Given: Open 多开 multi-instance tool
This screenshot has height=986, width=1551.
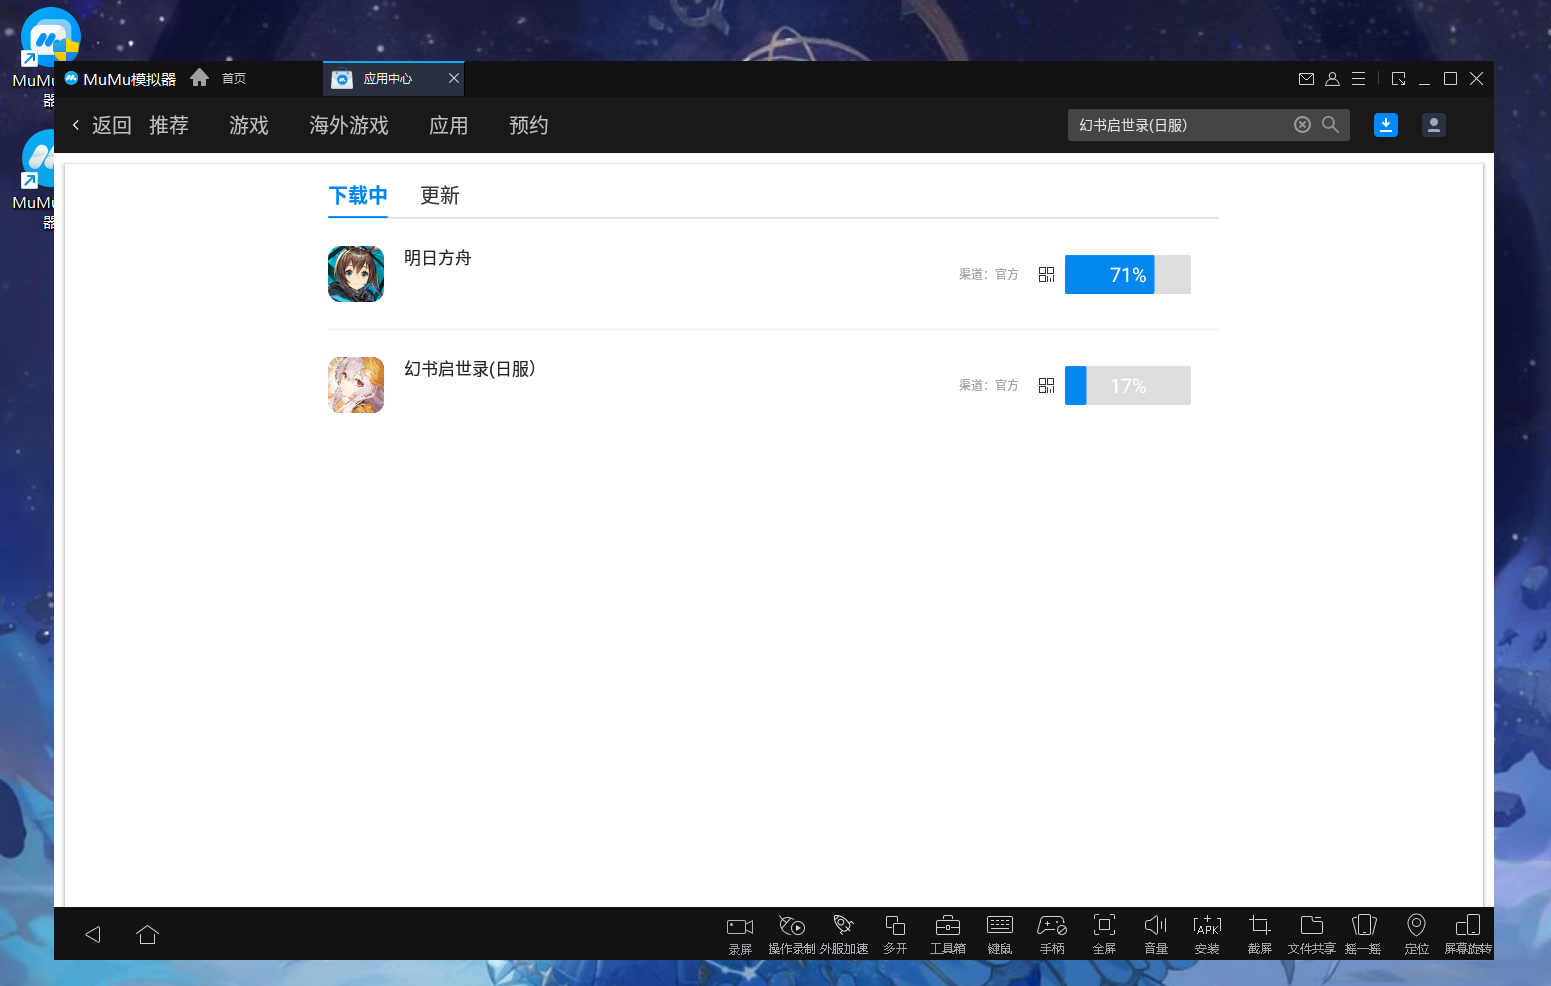Looking at the screenshot, I should [x=895, y=935].
